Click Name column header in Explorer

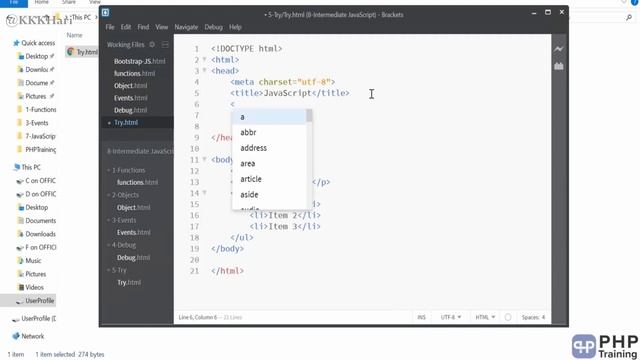click(74, 35)
